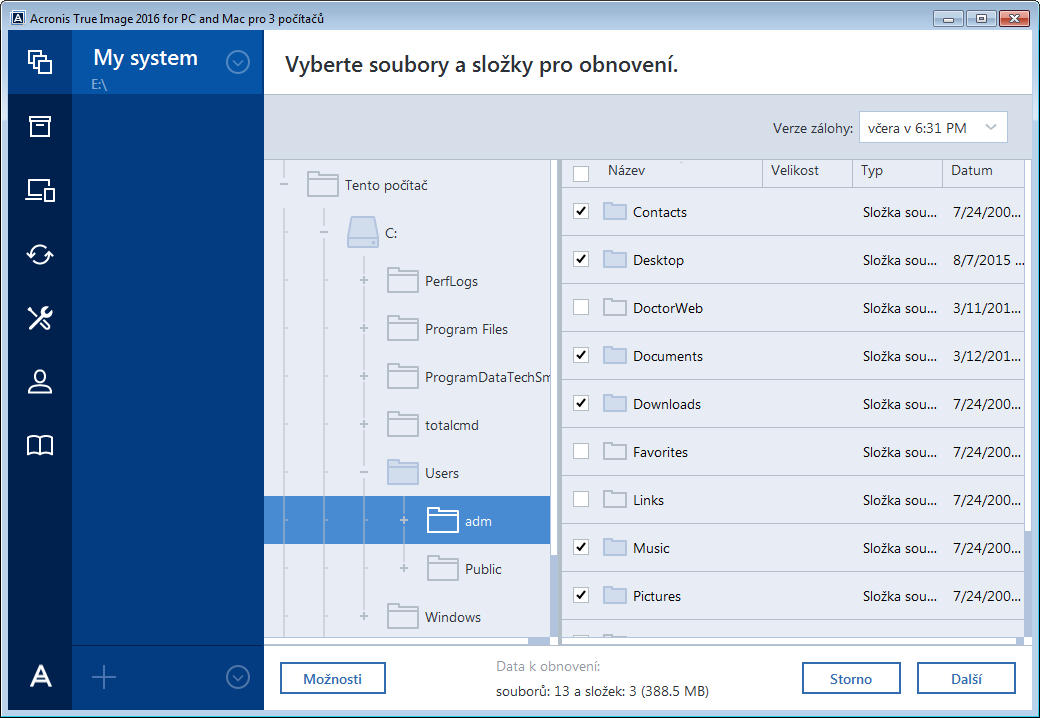Click the Možnosti options button
The width and height of the screenshot is (1040, 718).
pos(332,678)
